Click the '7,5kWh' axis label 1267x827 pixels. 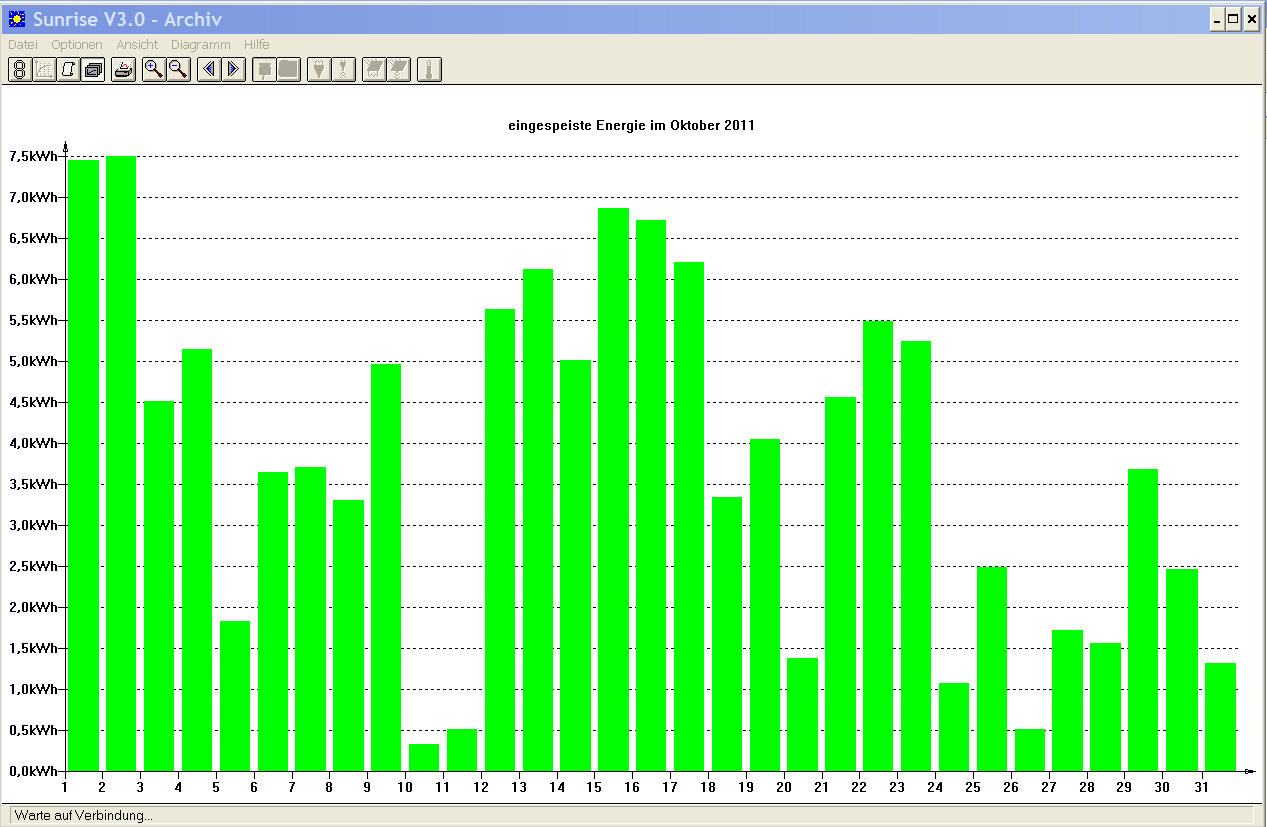[34, 156]
